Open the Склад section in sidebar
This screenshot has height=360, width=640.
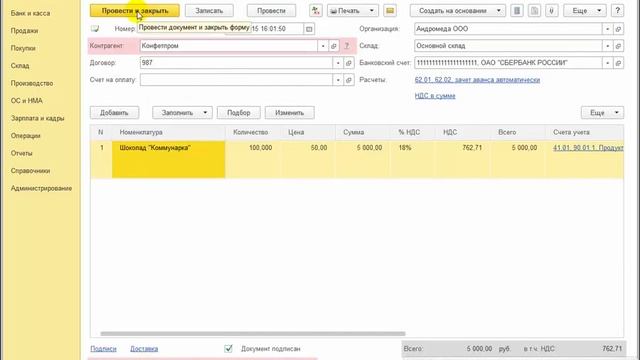tap(20, 66)
